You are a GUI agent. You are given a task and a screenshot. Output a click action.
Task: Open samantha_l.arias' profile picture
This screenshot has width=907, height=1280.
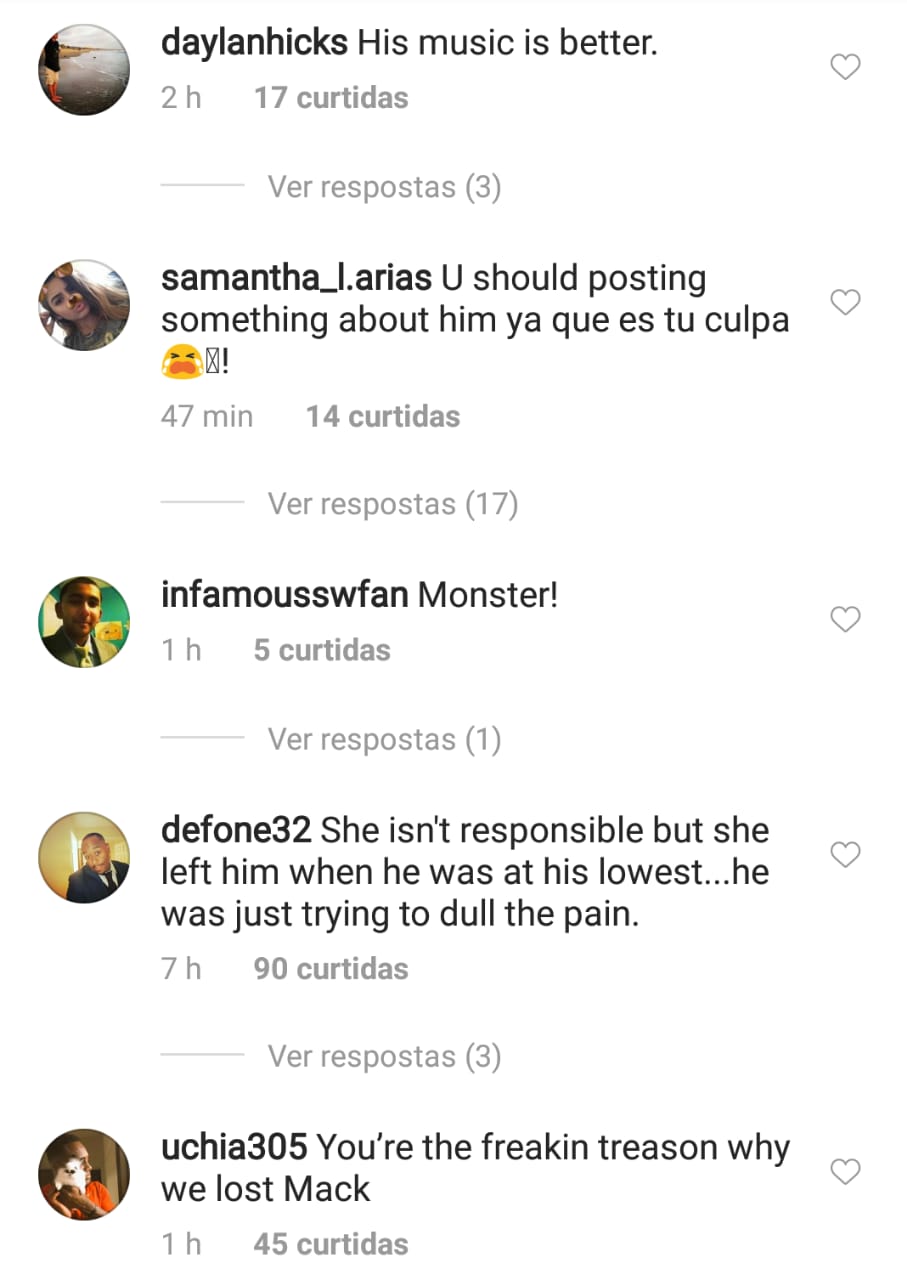pos(84,305)
